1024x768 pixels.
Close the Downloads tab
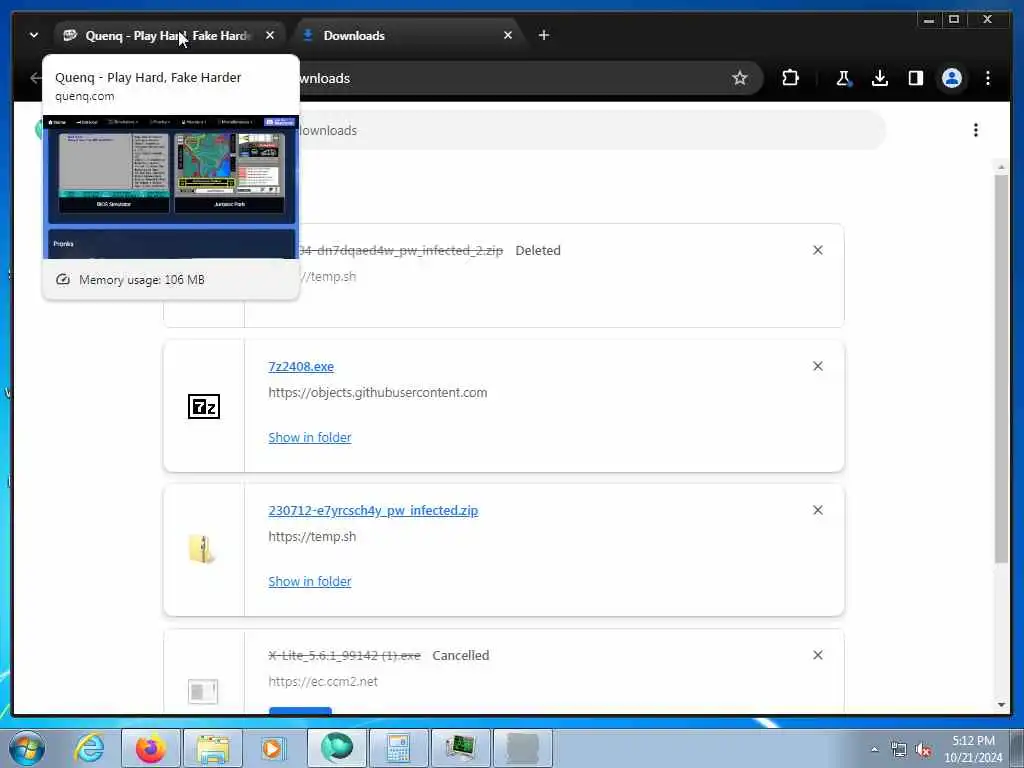[508, 35]
